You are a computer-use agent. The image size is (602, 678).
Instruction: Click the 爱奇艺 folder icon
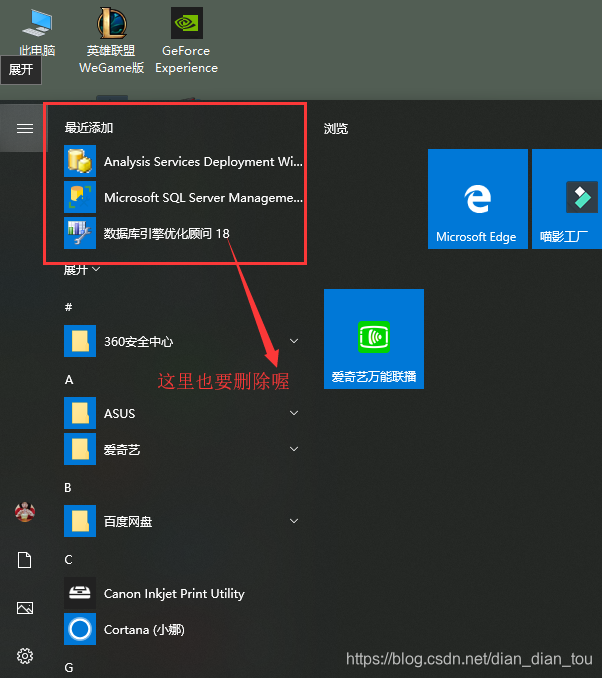80,449
